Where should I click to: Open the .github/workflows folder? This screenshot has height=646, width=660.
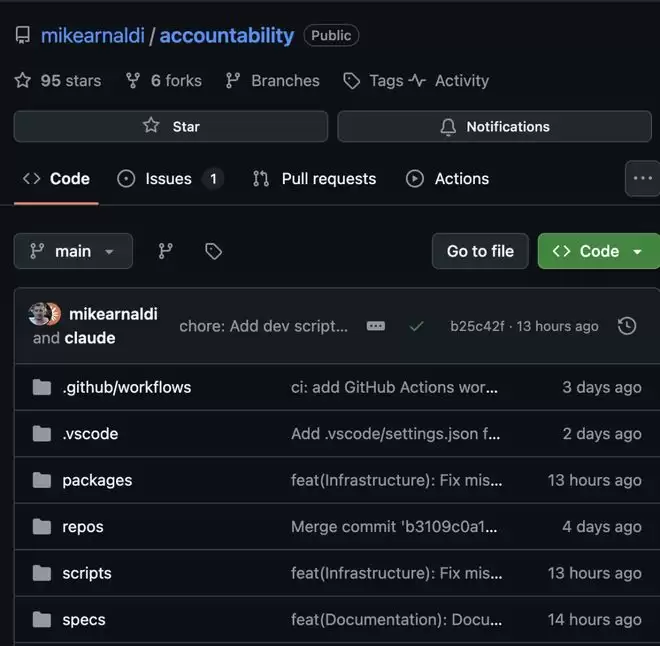click(x=126, y=387)
